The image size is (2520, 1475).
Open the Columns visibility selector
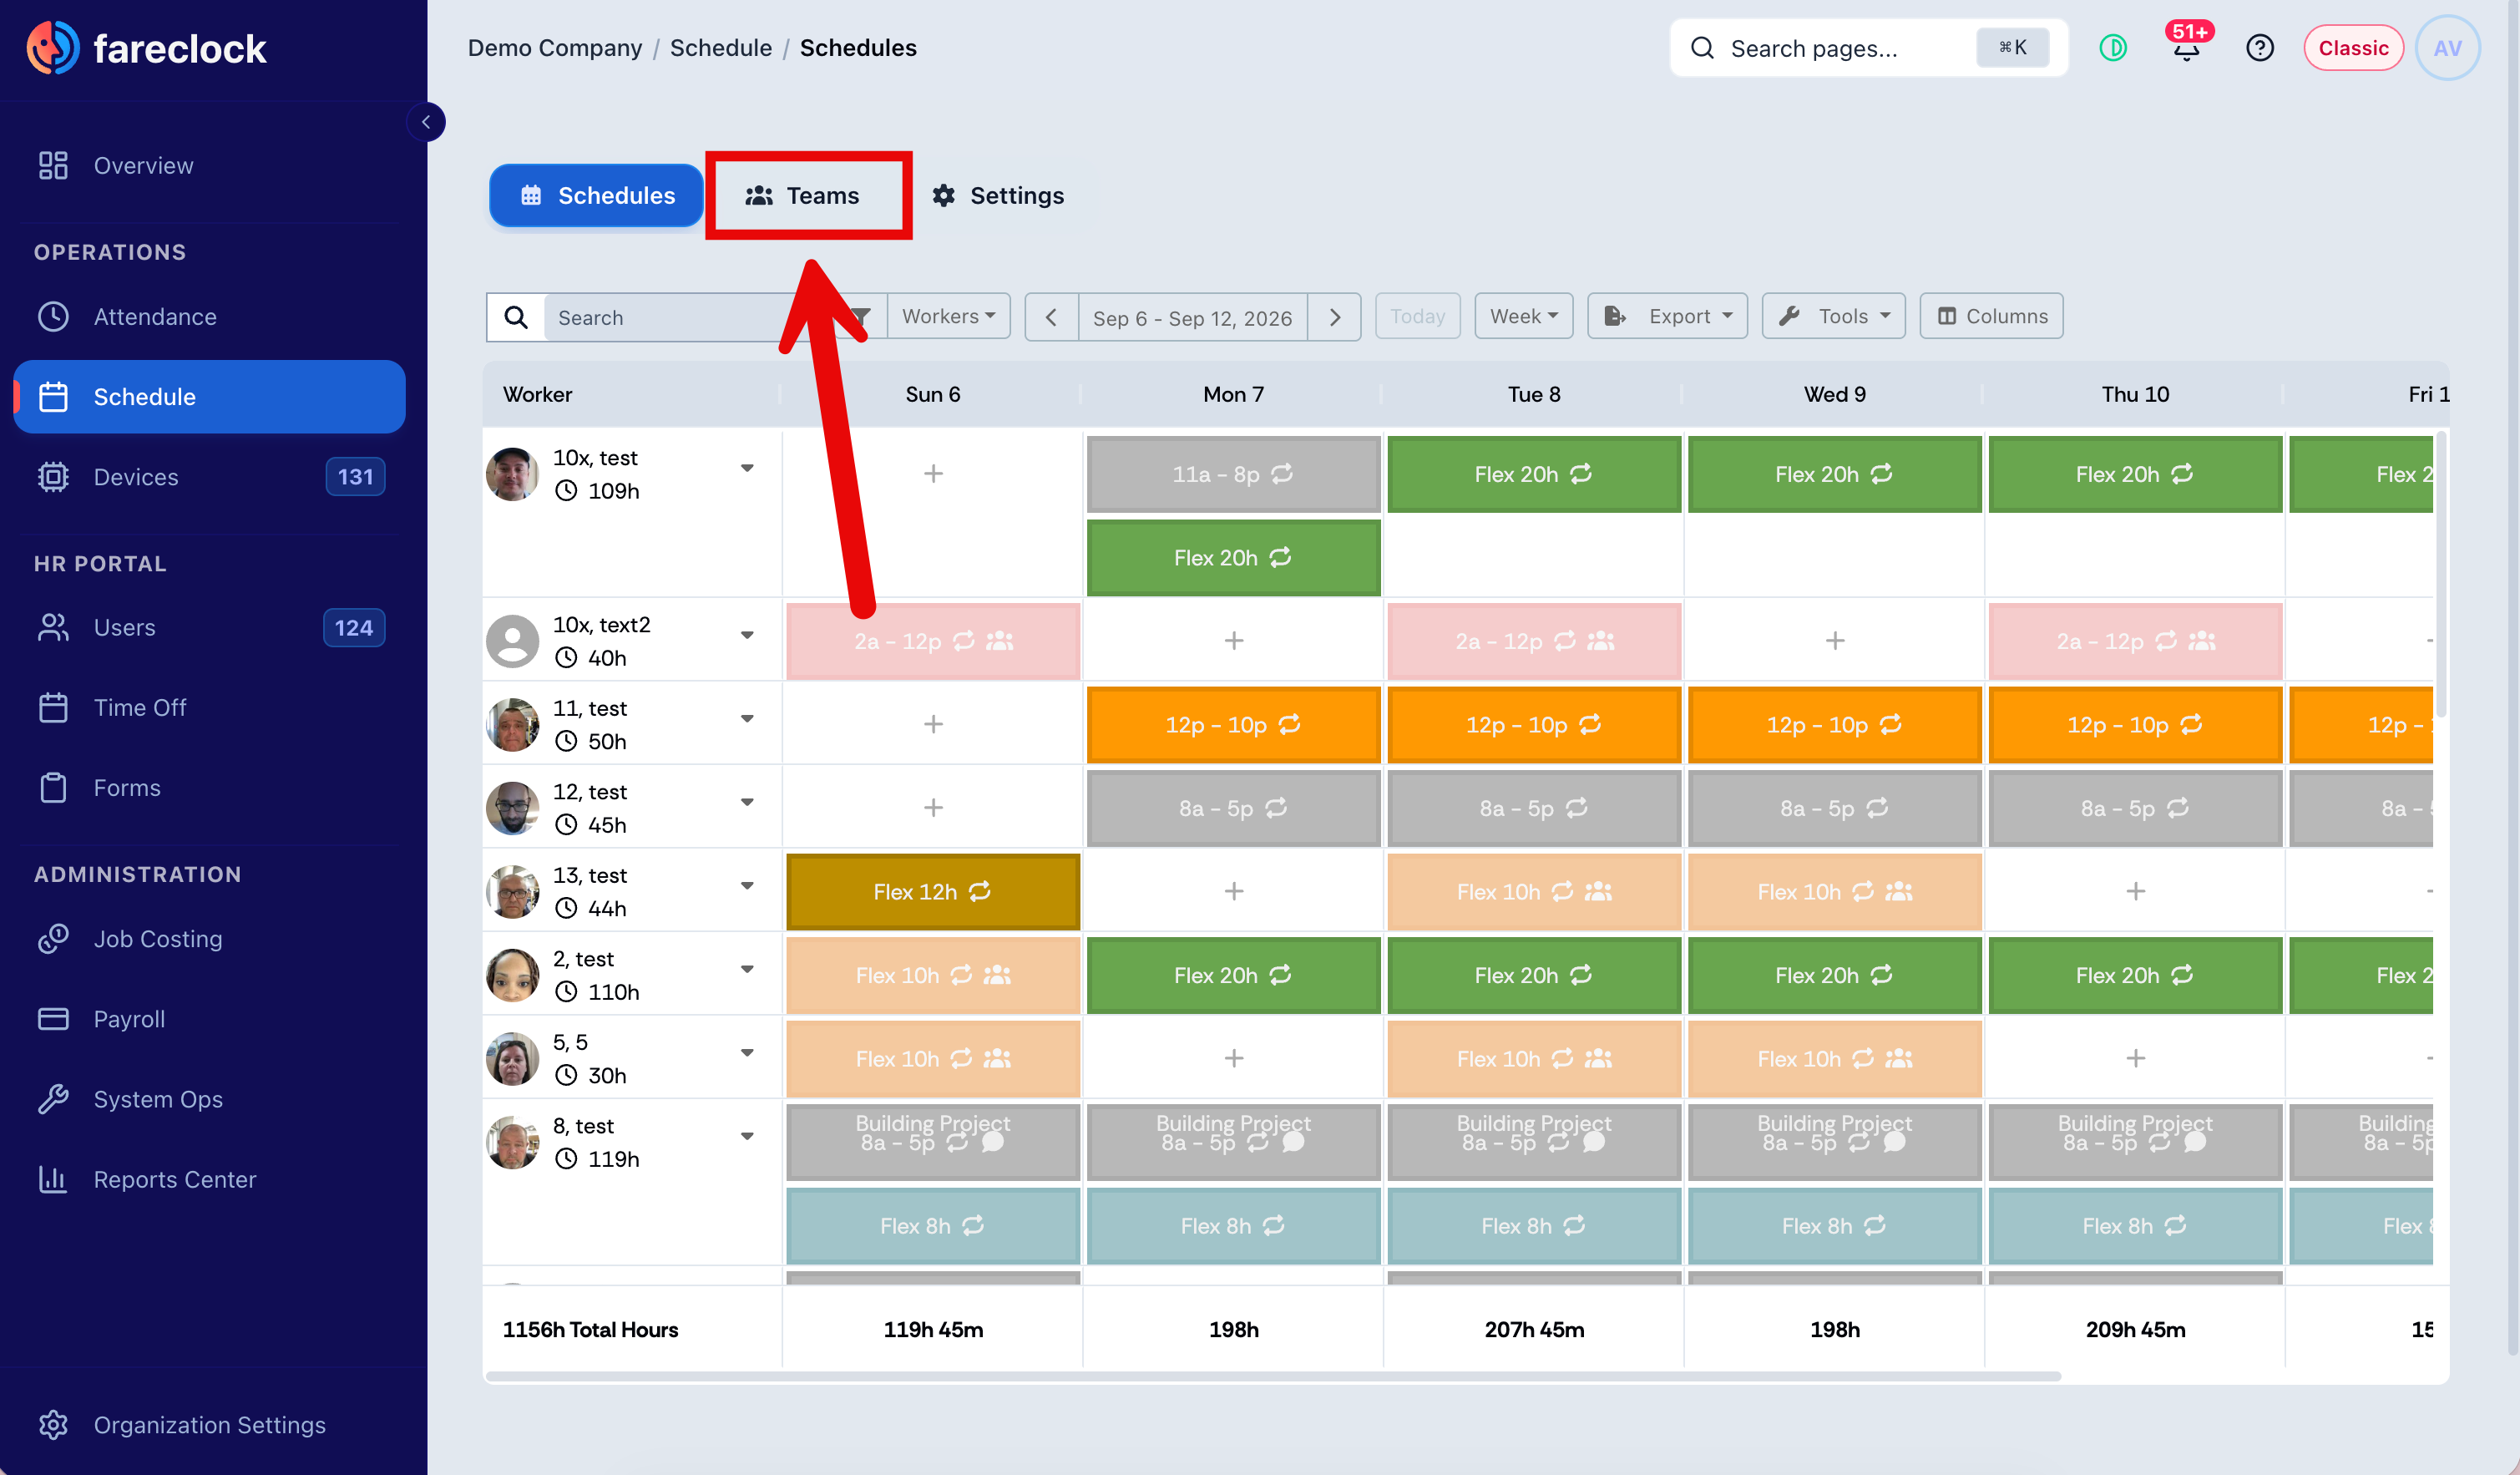(1991, 316)
